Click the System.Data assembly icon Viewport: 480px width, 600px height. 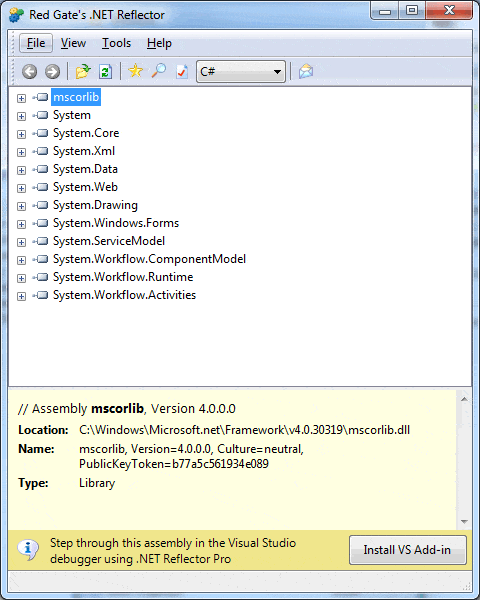[x=41, y=169]
